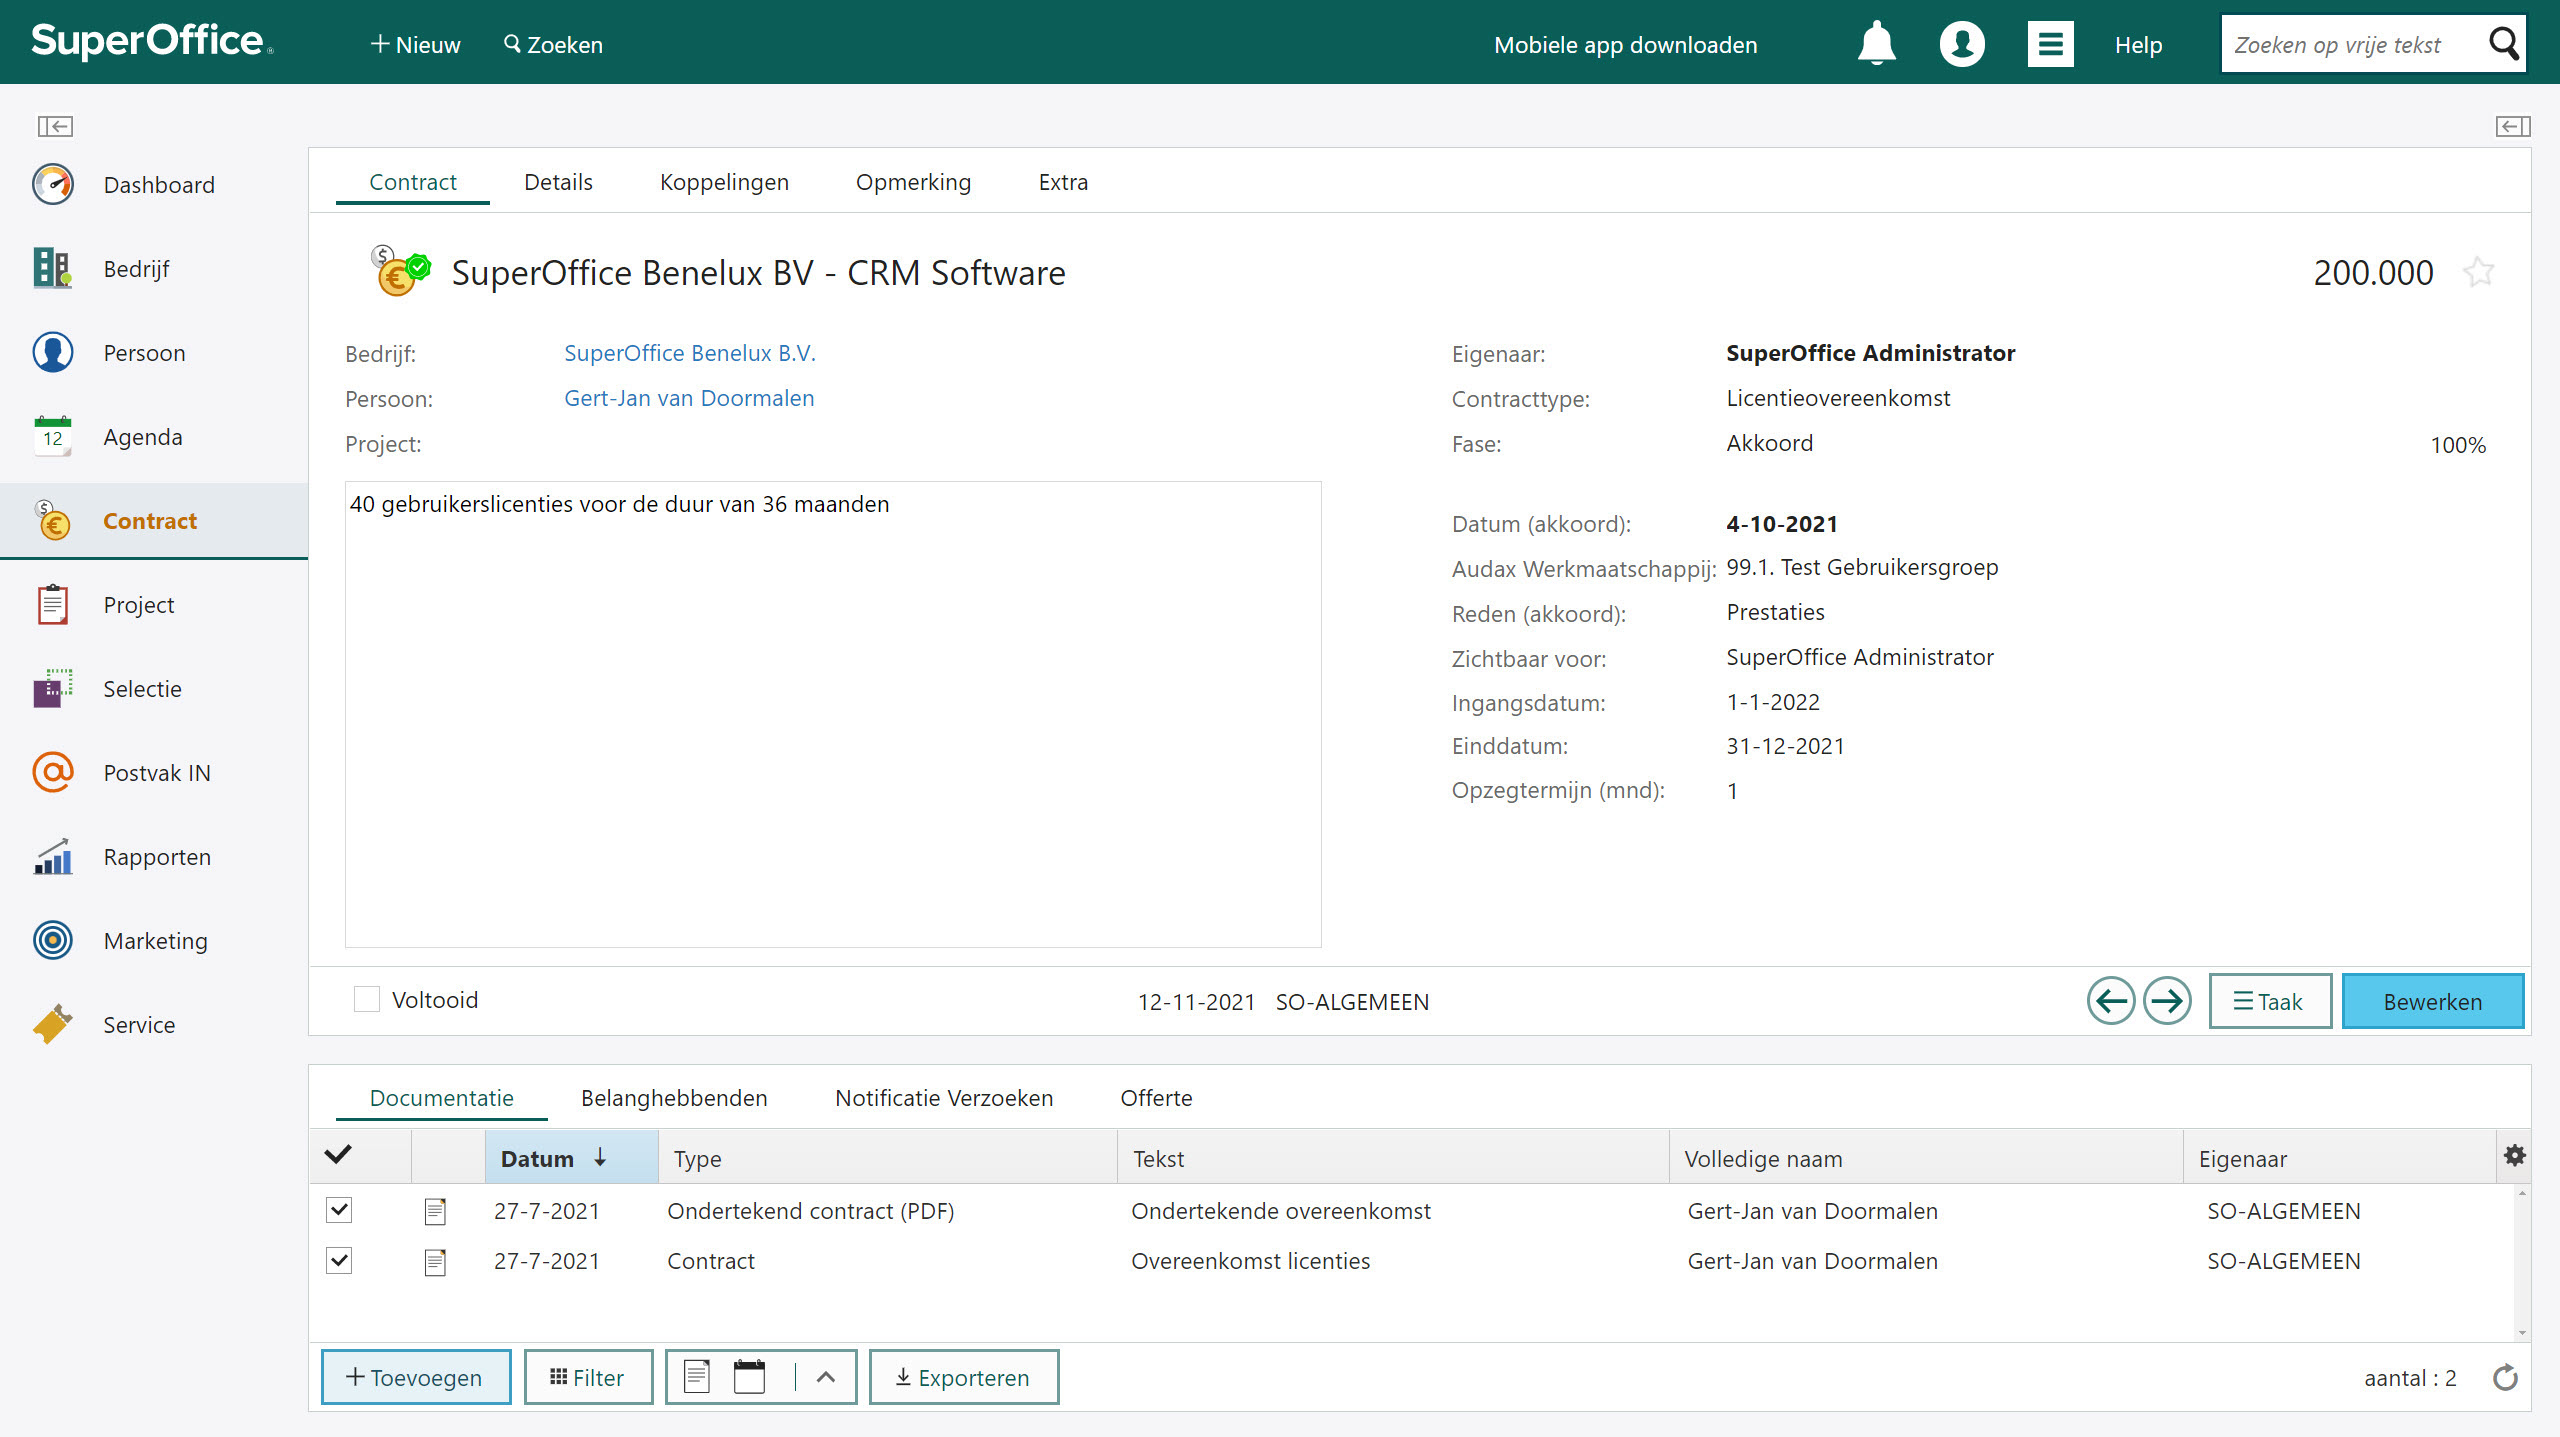The width and height of the screenshot is (2560, 1437).
Task: Open Bedrijf in the sidebar
Action: point(136,269)
